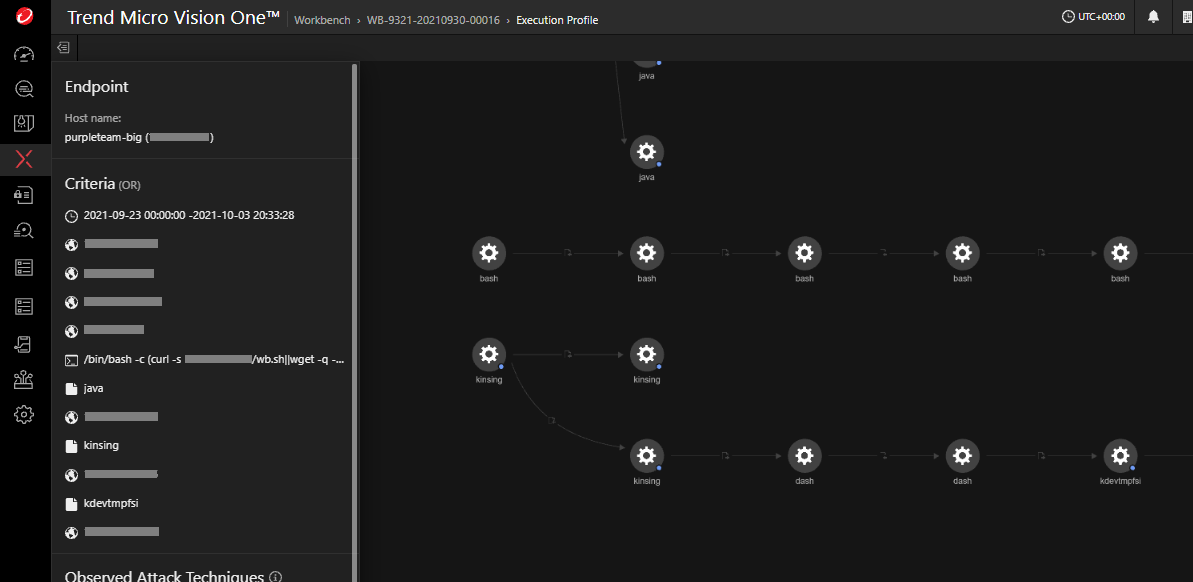The height and width of the screenshot is (582, 1193).
Task: Click the /bin/bash command line criterion
Action: (x=213, y=359)
